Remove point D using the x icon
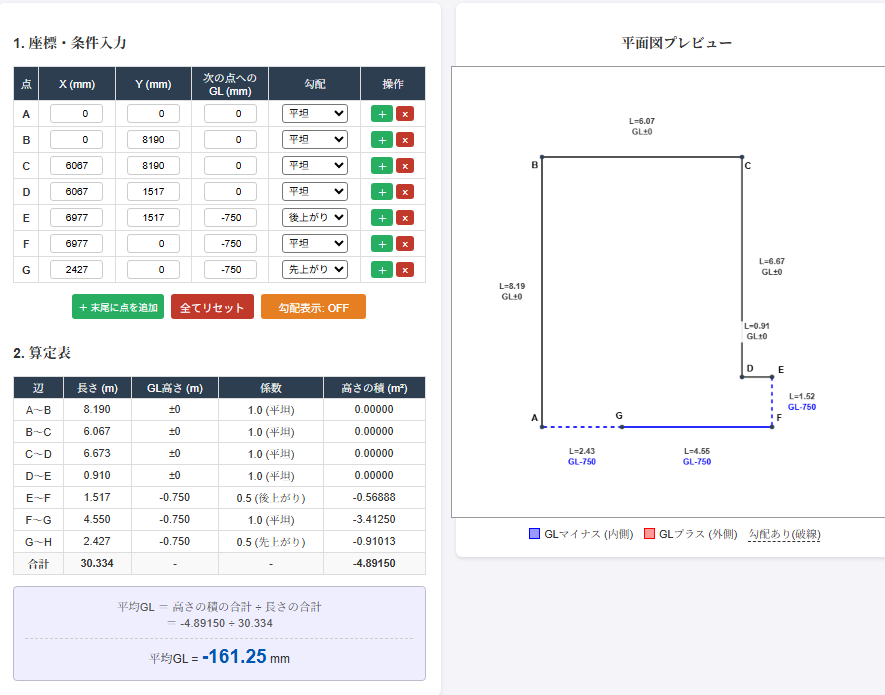 click(x=405, y=192)
